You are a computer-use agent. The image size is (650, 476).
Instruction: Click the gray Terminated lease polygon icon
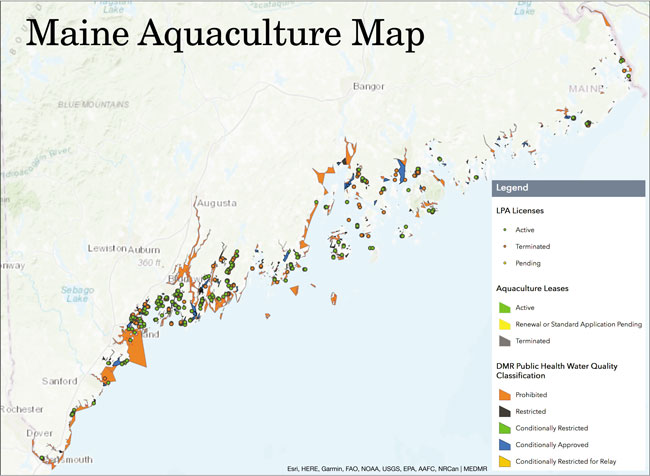click(504, 341)
